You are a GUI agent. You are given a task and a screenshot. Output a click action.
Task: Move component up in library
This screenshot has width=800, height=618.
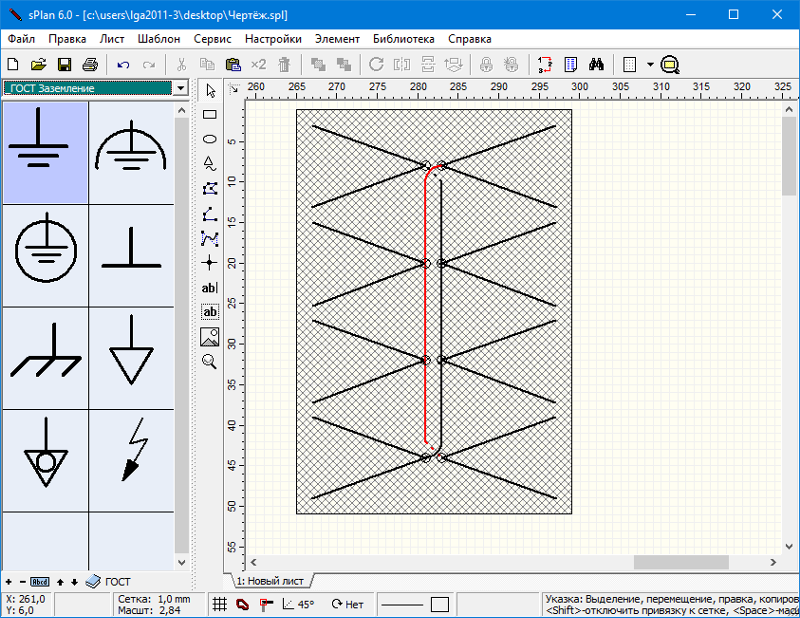click(x=60, y=582)
